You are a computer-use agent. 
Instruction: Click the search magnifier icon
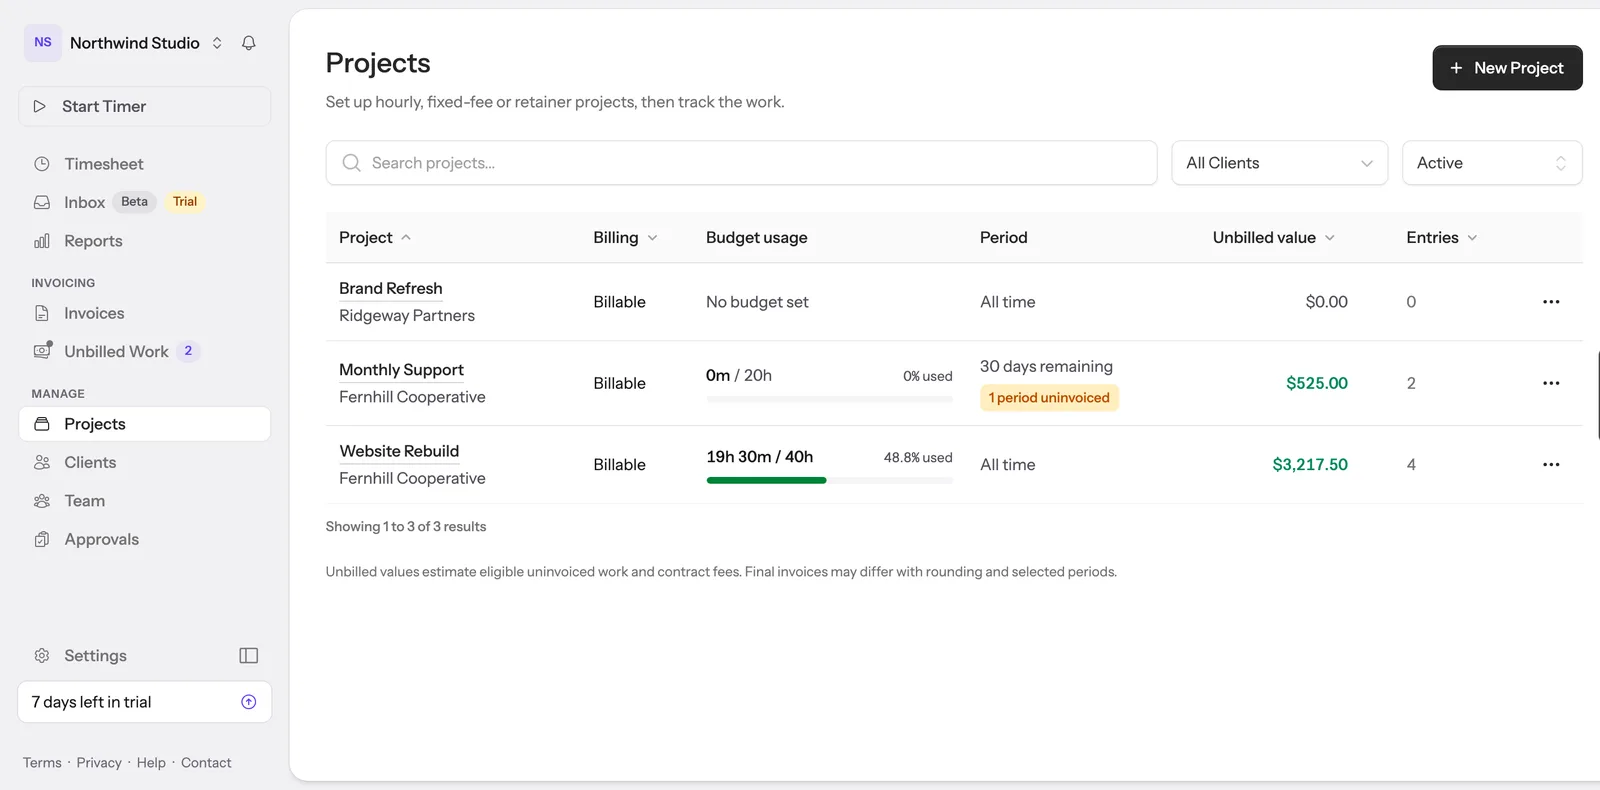coord(351,163)
